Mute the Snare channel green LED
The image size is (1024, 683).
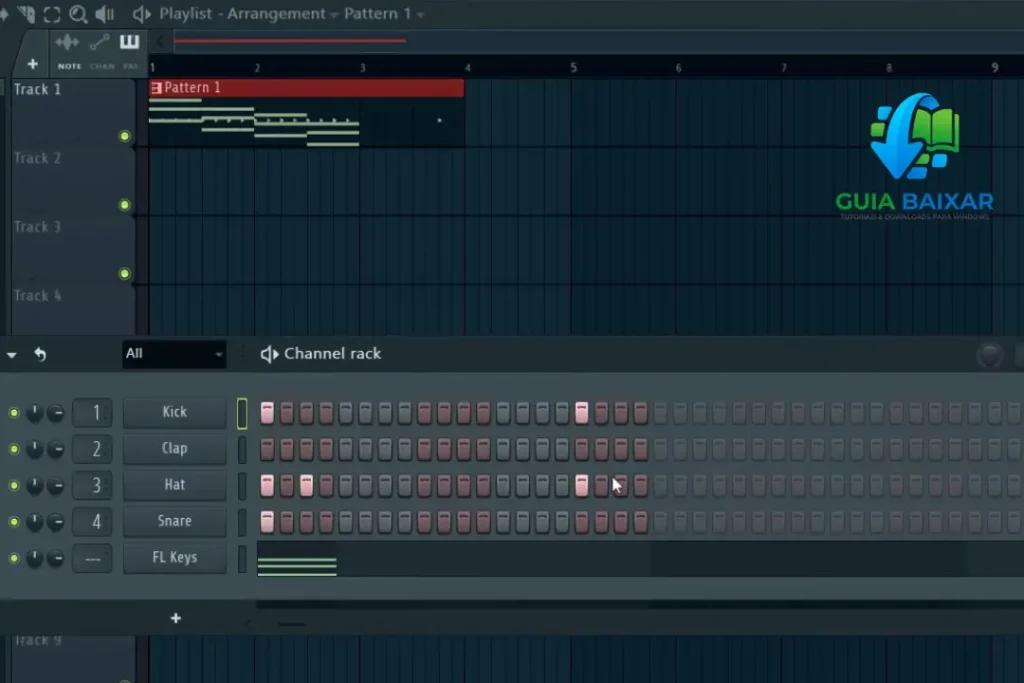(14, 522)
